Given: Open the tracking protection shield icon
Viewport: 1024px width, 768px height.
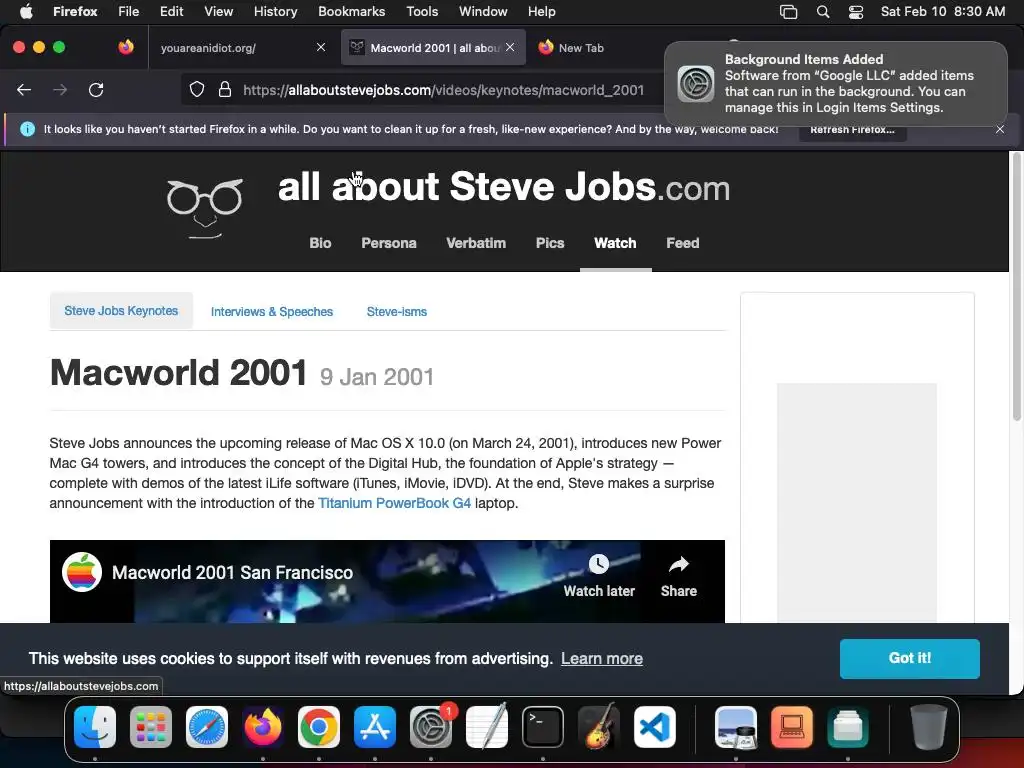Looking at the screenshot, I should pyautogui.click(x=197, y=90).
